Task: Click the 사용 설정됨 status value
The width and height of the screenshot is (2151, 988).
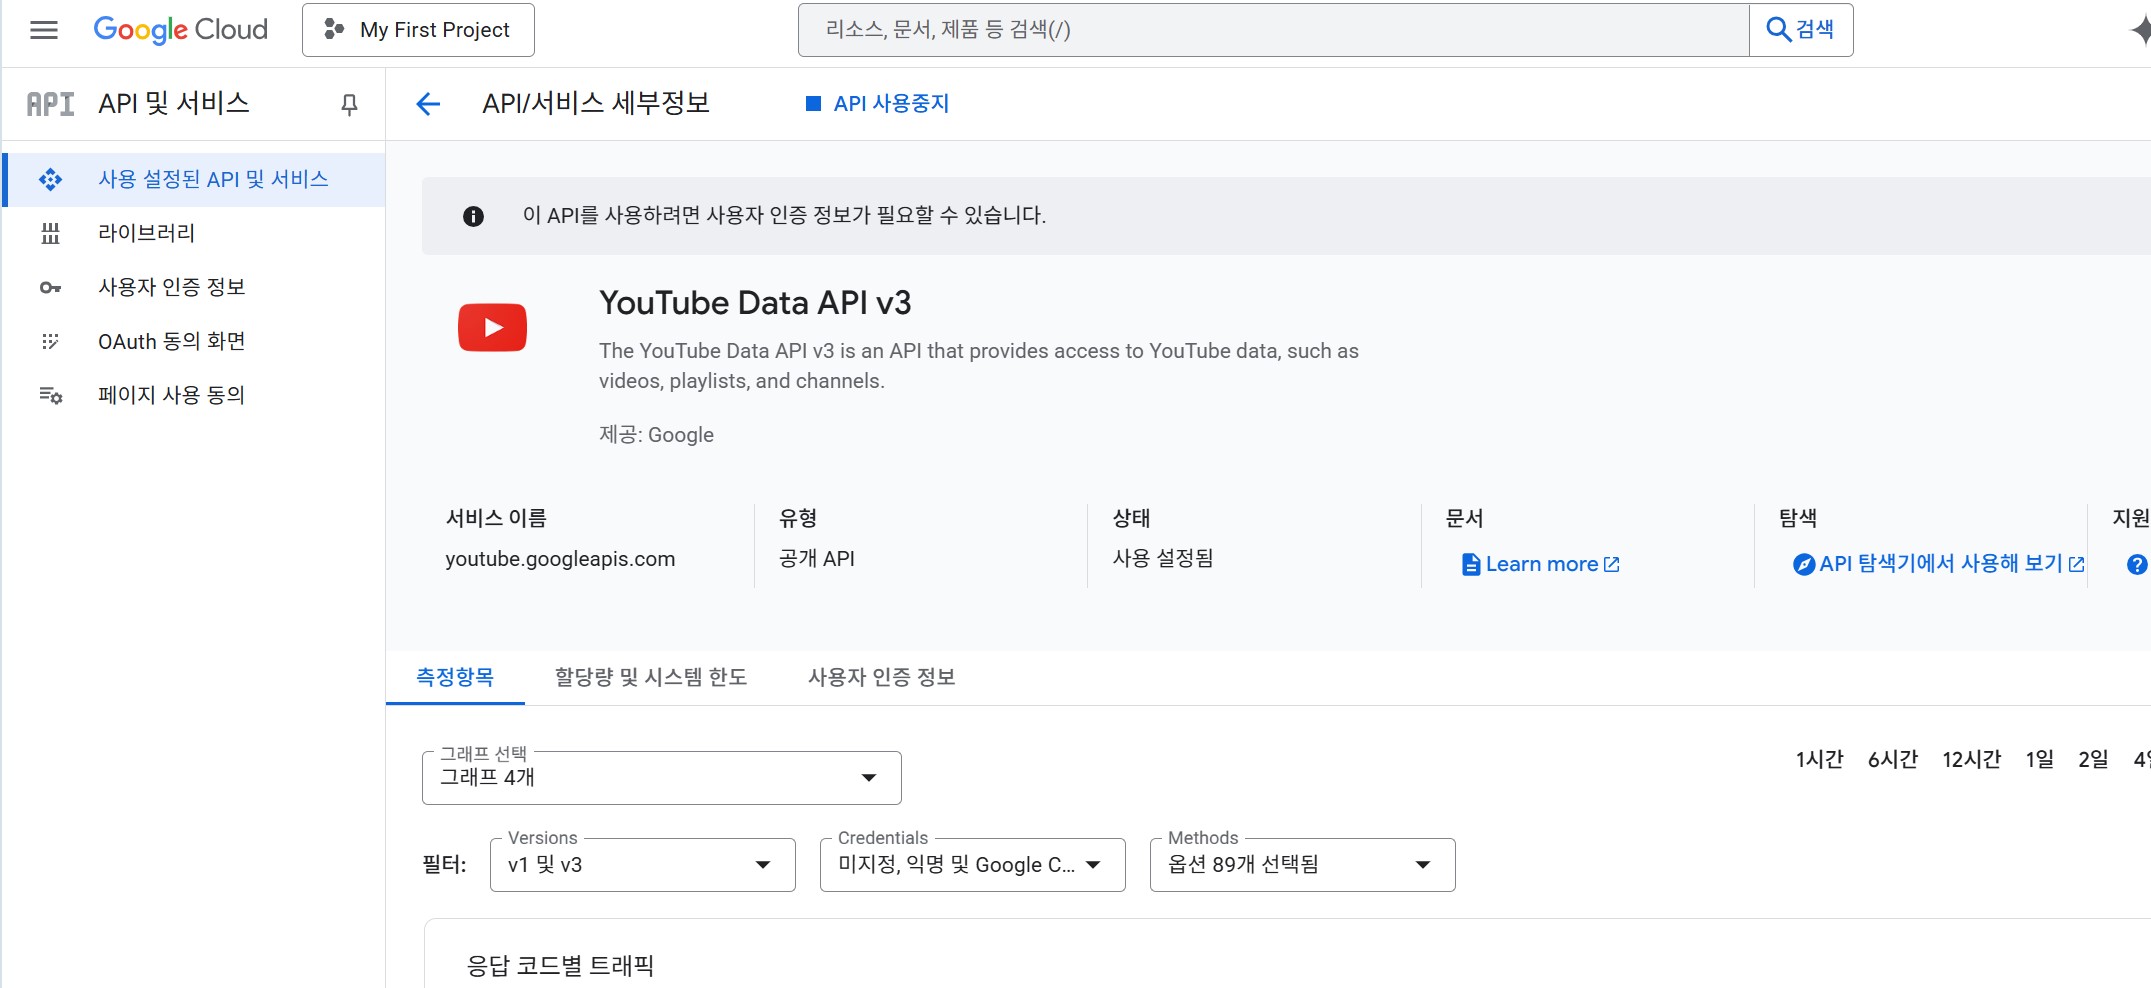Action: point(1163,558)
